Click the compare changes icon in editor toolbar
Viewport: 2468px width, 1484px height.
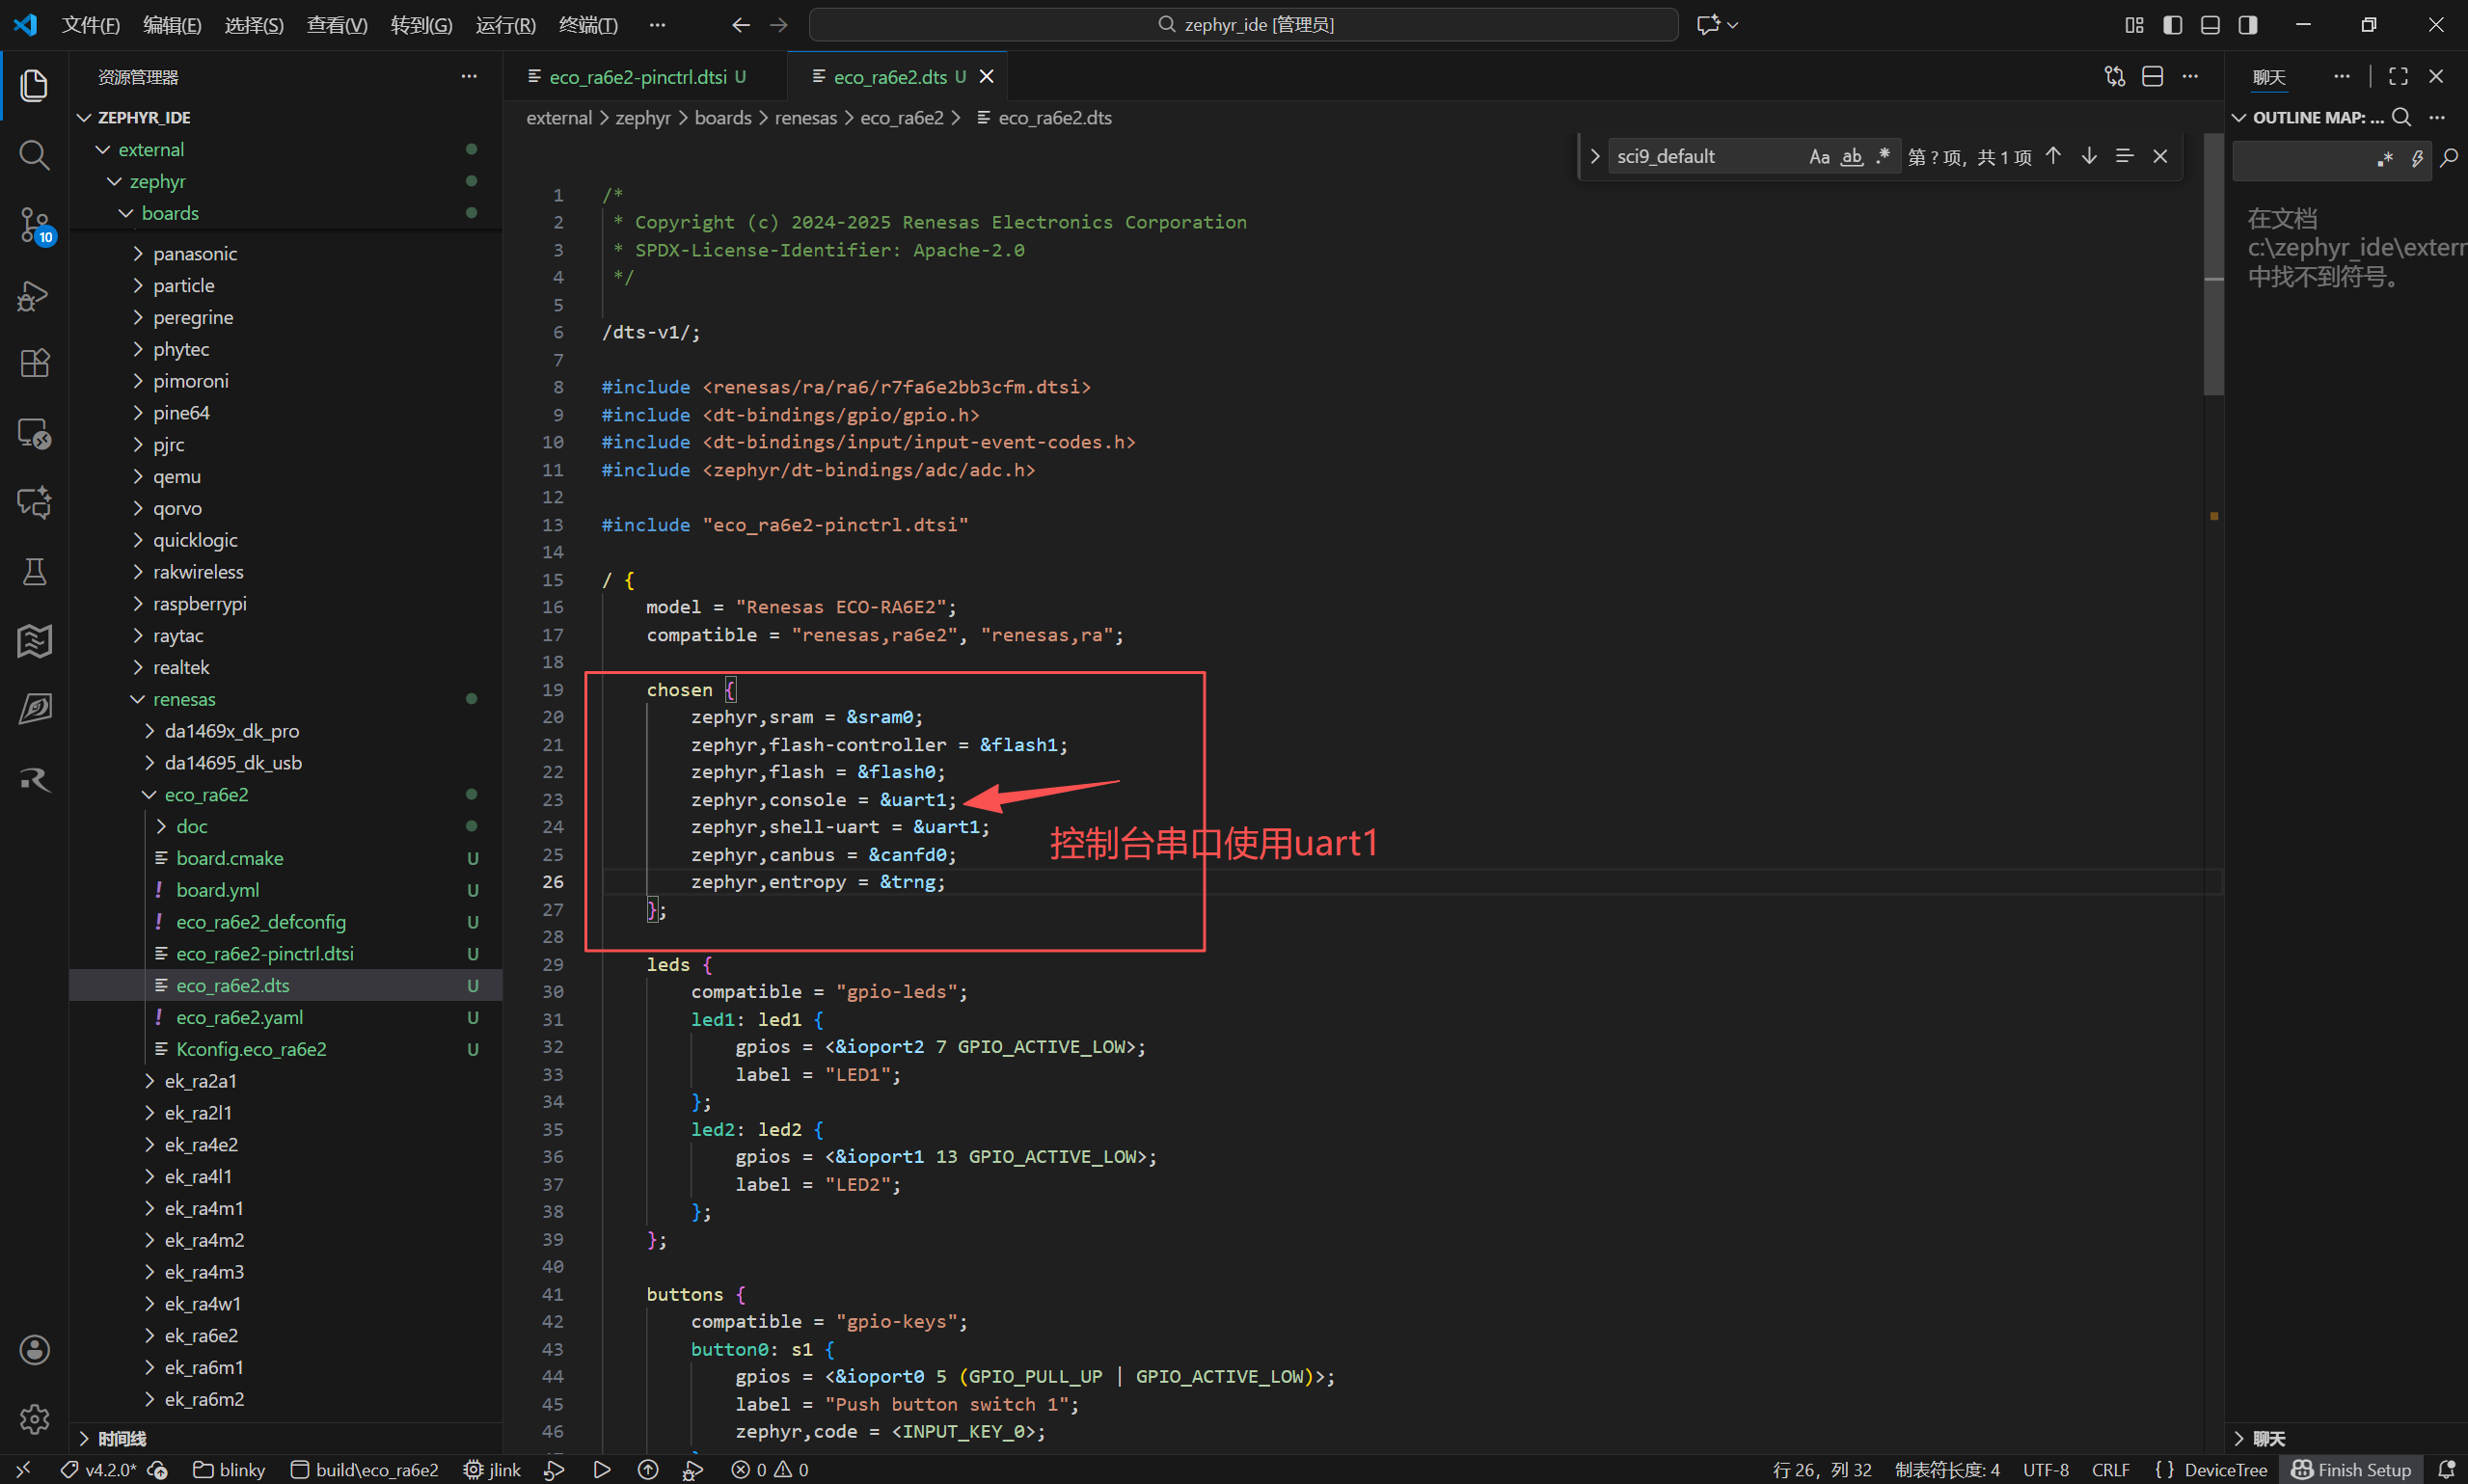pos(2115,77)
